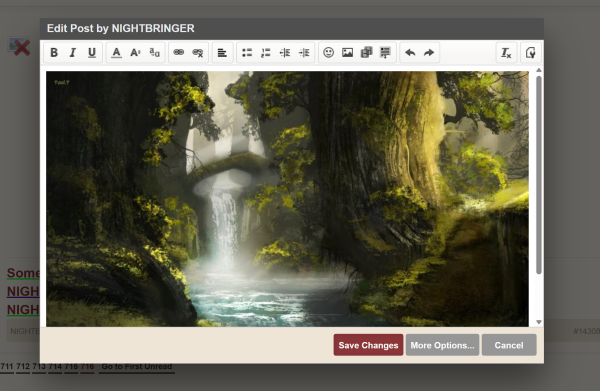This screenshot has height=391, width=600.
Task: Click the broken image icon behind dialog
Action: click(x=20, y=47)
